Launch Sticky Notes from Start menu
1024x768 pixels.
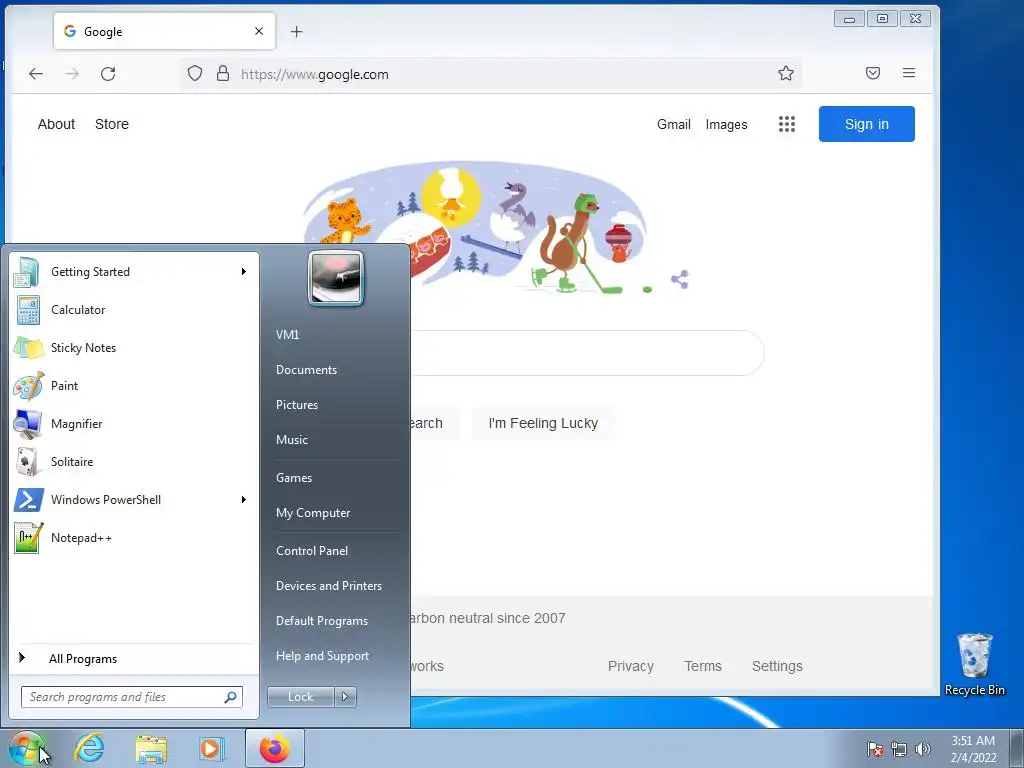point(134,347)
